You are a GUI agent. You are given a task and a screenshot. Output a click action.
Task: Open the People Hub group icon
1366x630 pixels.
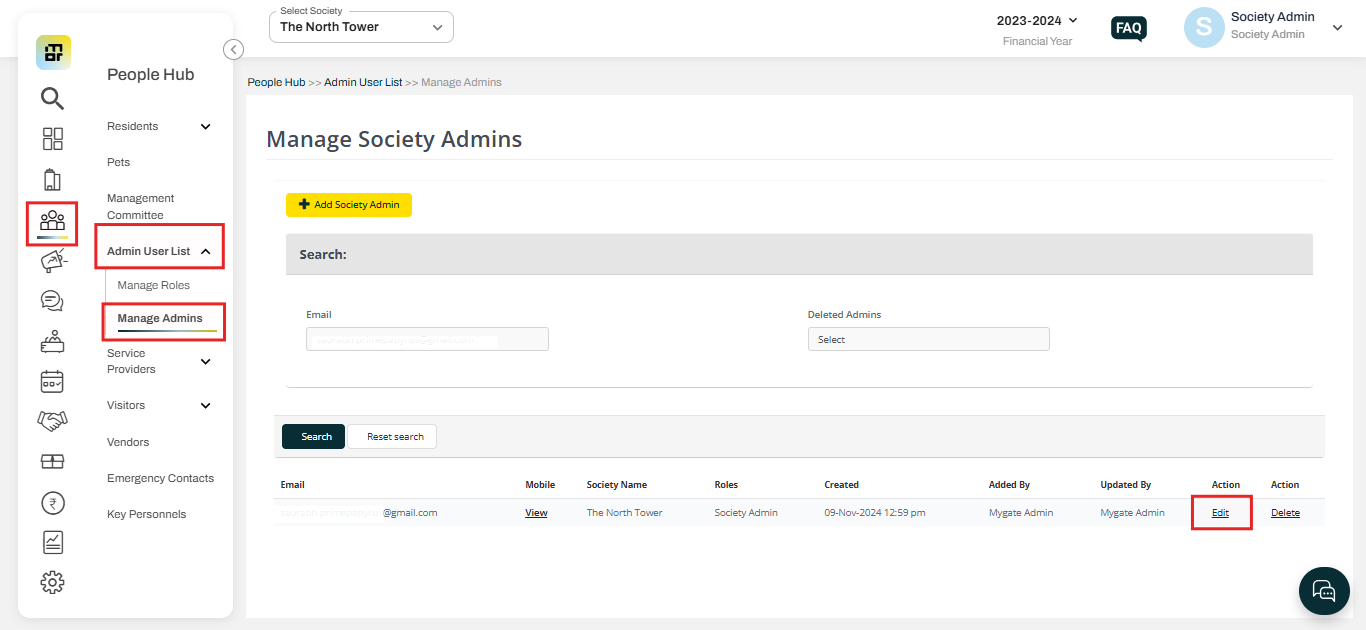click(x=52, y=221)
